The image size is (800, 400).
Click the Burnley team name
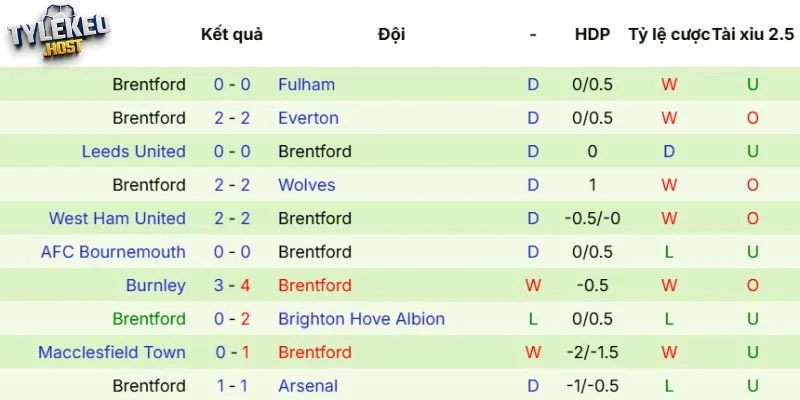tap(155, 286)
